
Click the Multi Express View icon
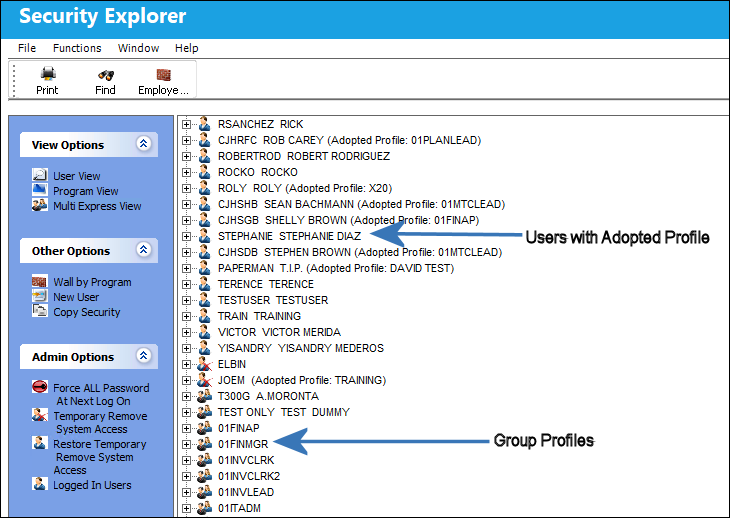click(x=40, y=205)
